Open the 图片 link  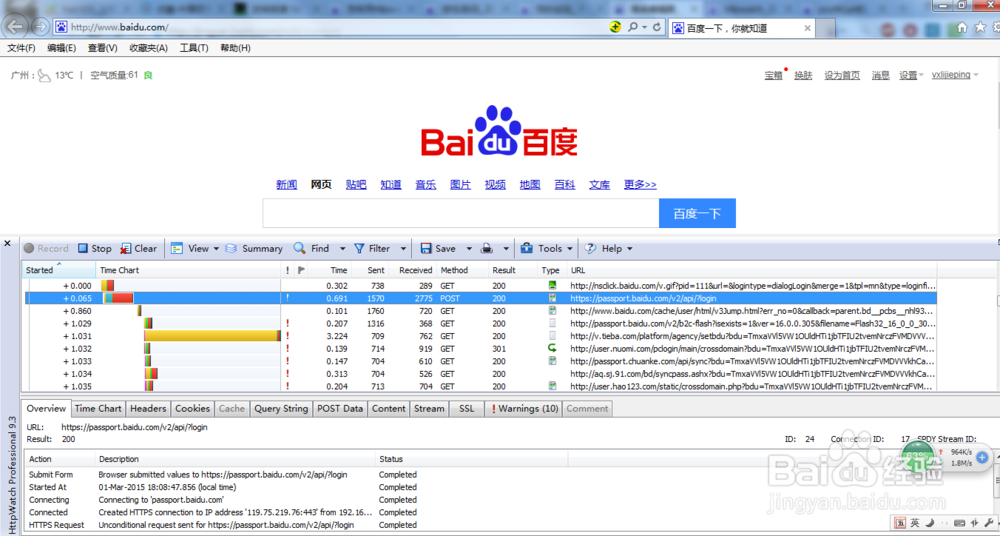[460, 185]
